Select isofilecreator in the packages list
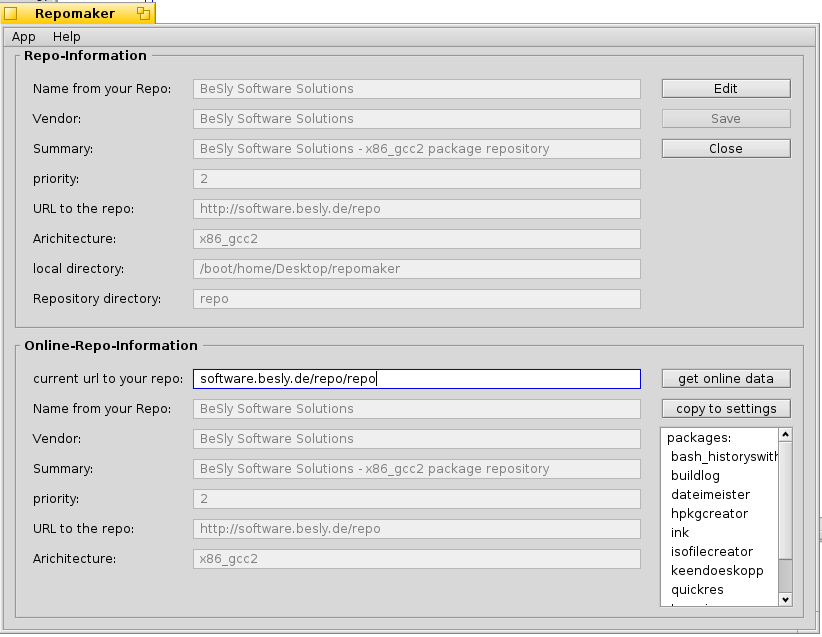The height and width of the screenshot is (637, 822). 711,552
